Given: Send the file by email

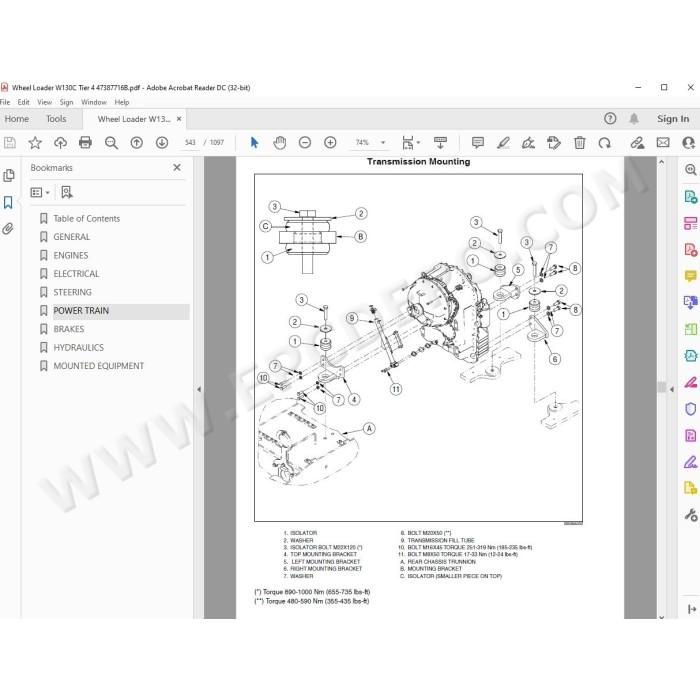Looking at the screenshot, I should click(663, 143).
